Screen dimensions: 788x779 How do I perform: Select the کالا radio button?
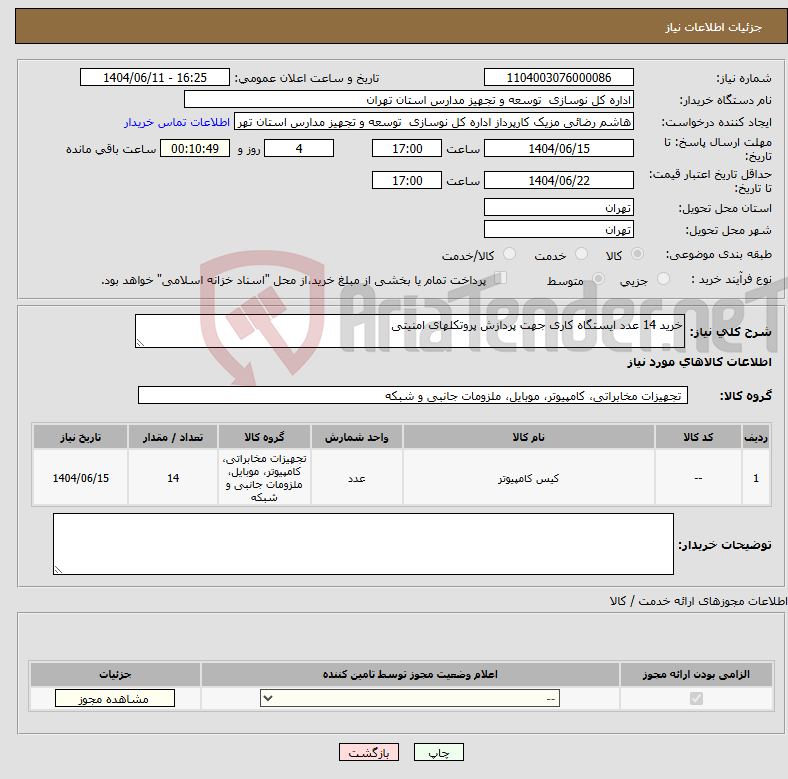click(x=637, y=254)
